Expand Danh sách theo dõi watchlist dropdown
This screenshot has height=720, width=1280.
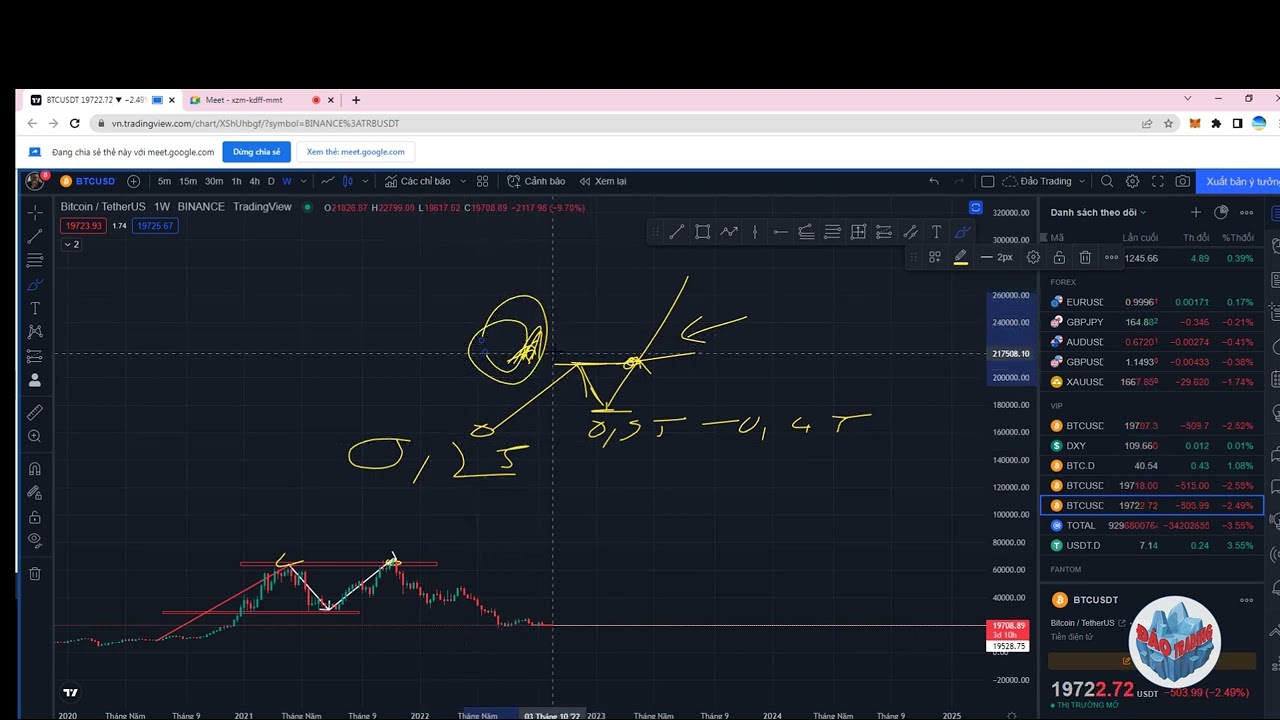(1099, 212)
